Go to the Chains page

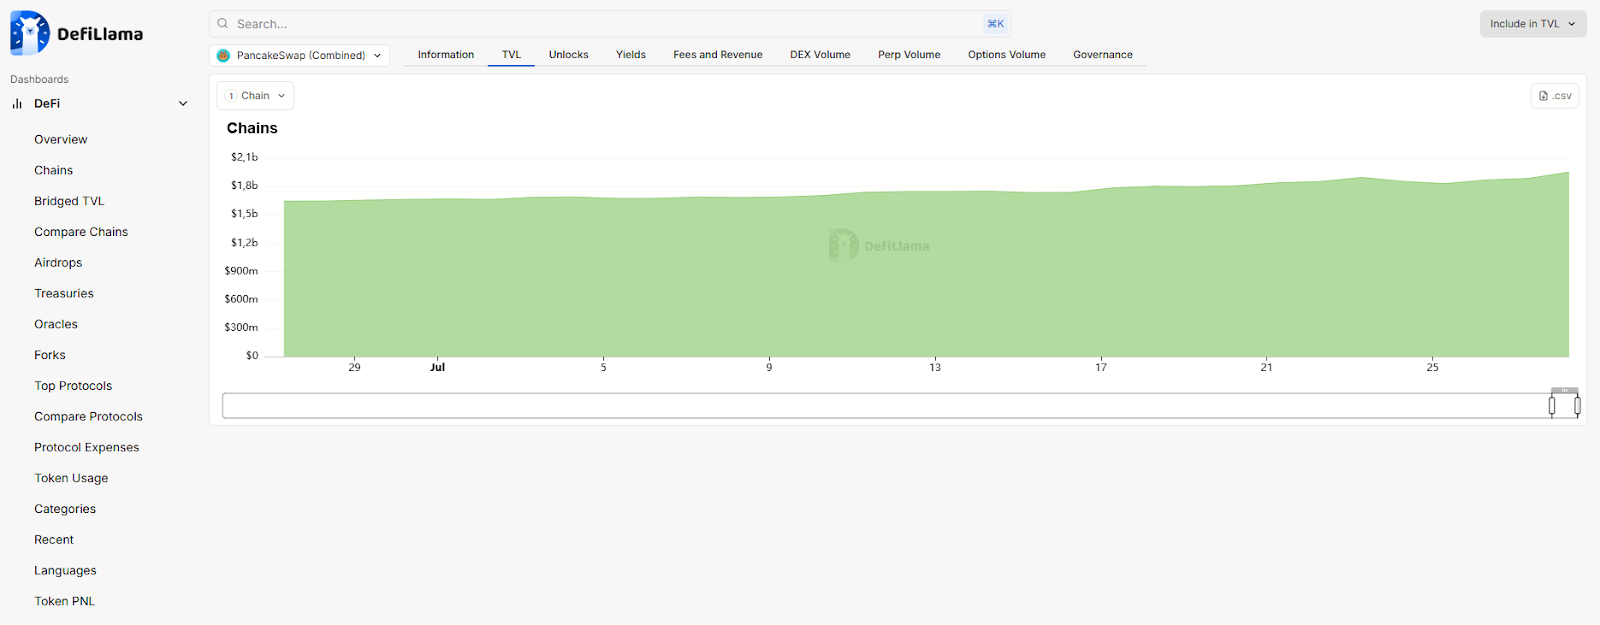point(54,171)
